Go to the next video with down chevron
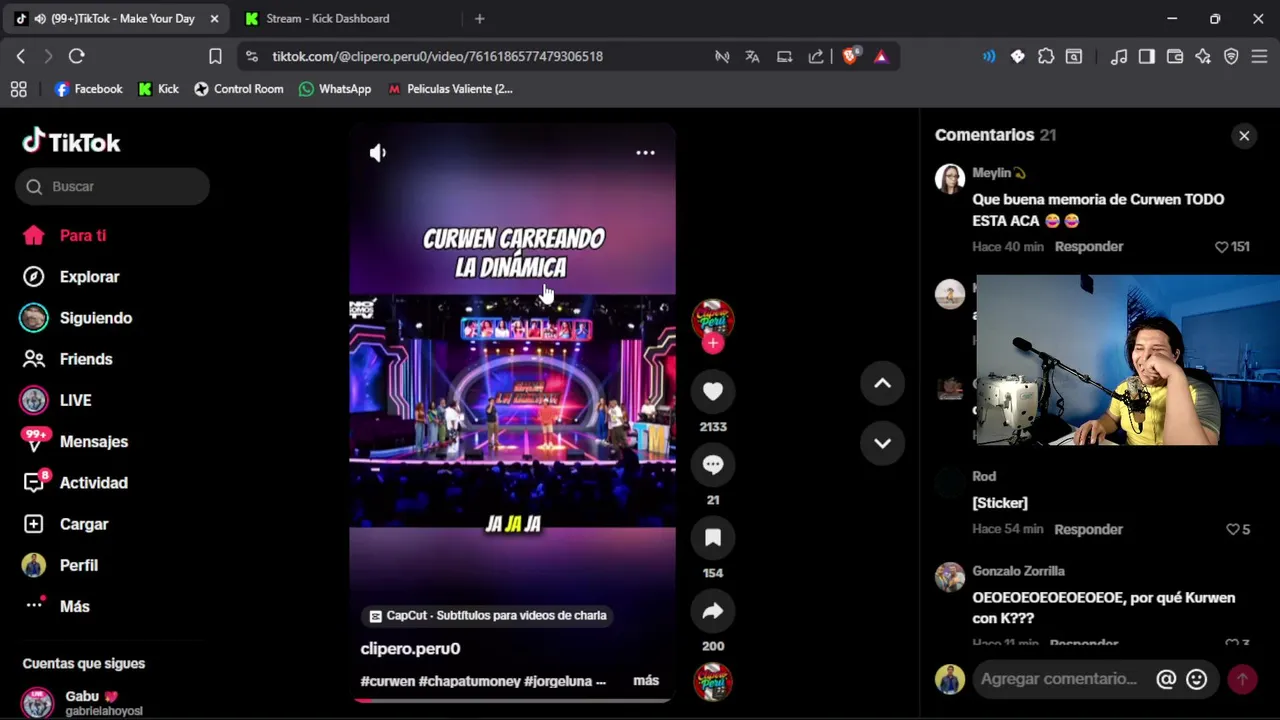 pyautogui.click(x=882, y=443)
